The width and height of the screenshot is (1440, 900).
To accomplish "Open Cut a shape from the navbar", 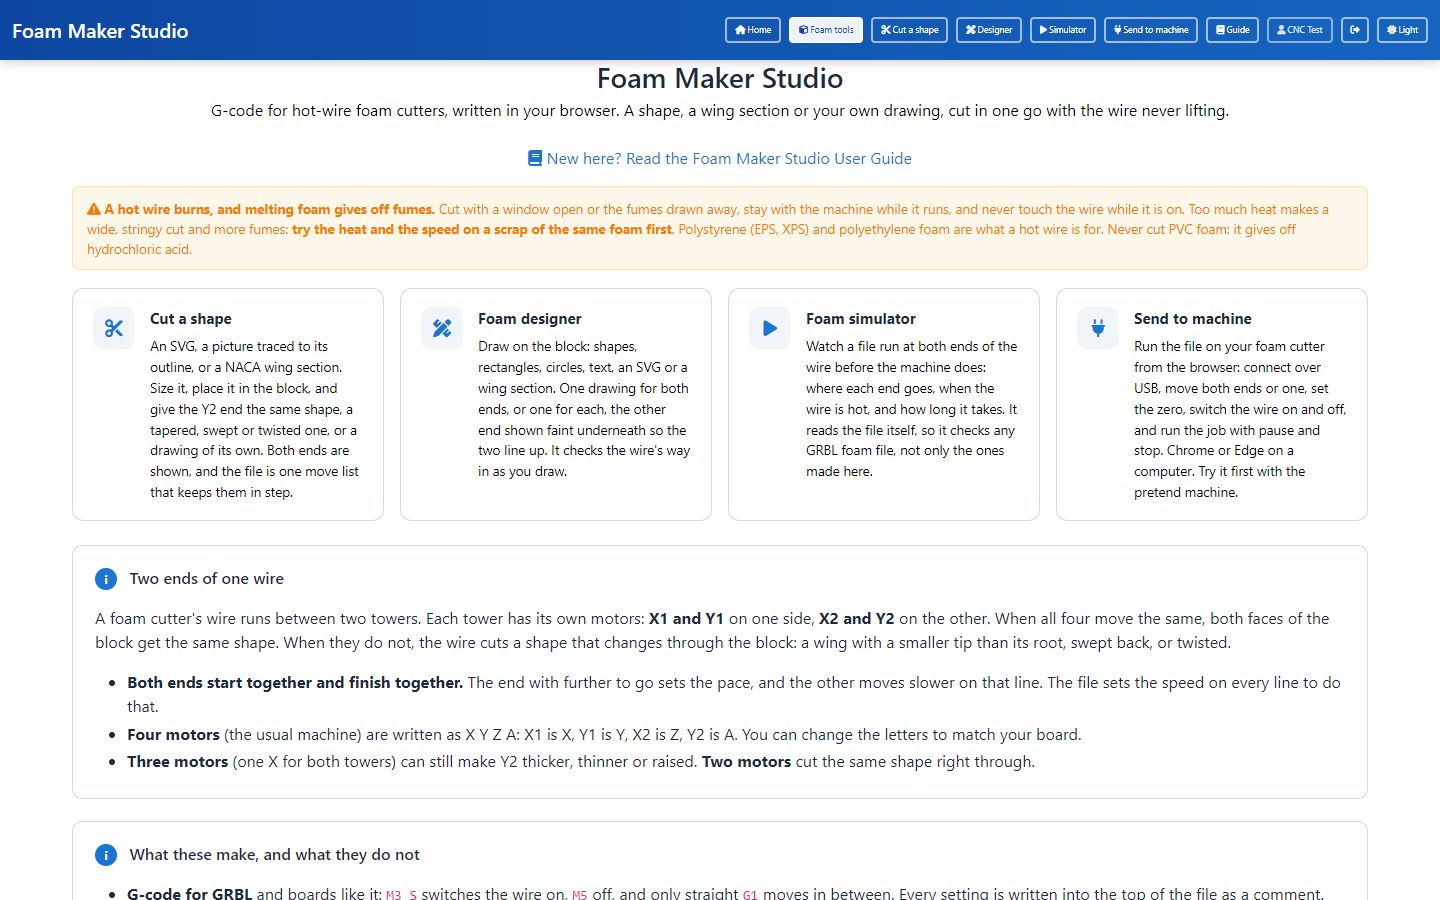I will coord(910,30).
